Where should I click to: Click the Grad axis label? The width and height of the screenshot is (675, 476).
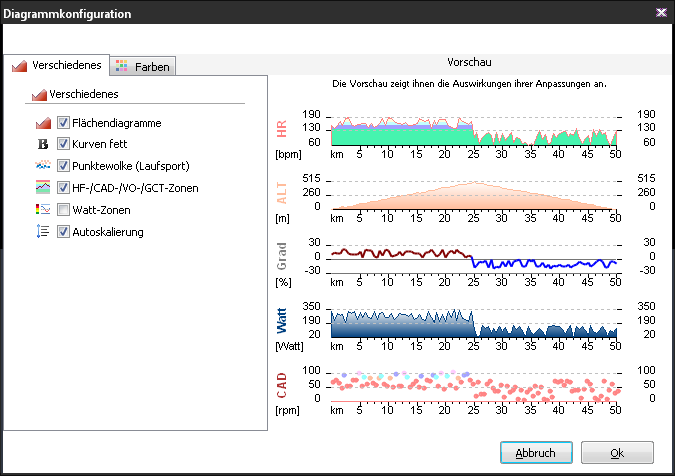coord(282,257)
